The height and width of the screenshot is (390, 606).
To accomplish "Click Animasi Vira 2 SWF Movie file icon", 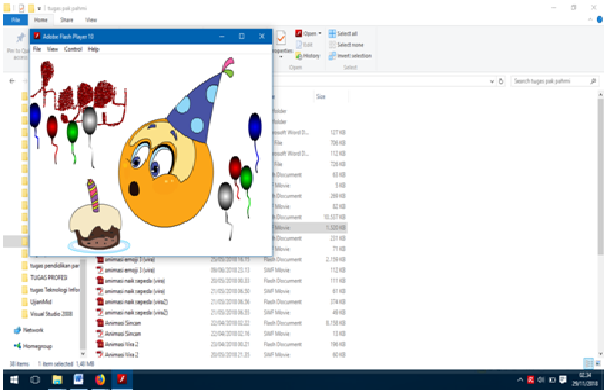I will [x=100, y=354].
